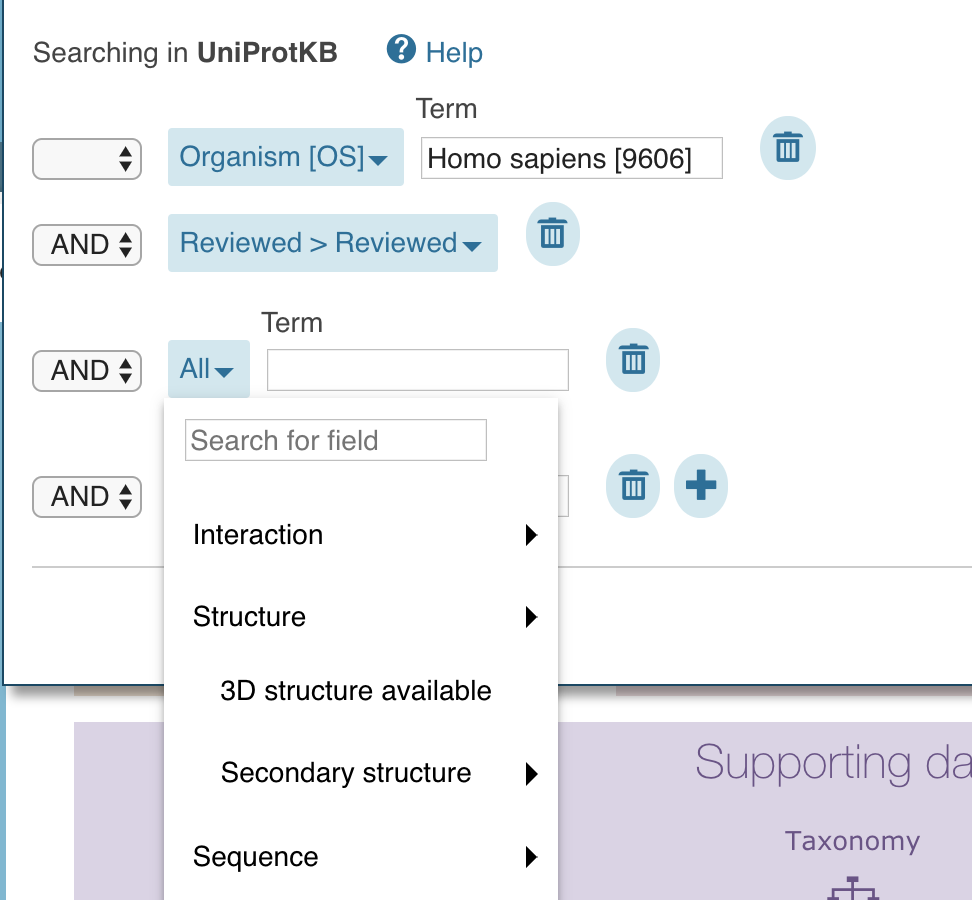Viewport: 972px width, 900px height.
Task: Delete the Organism [OS] search row via trash icon
Action: coord(787,148)
